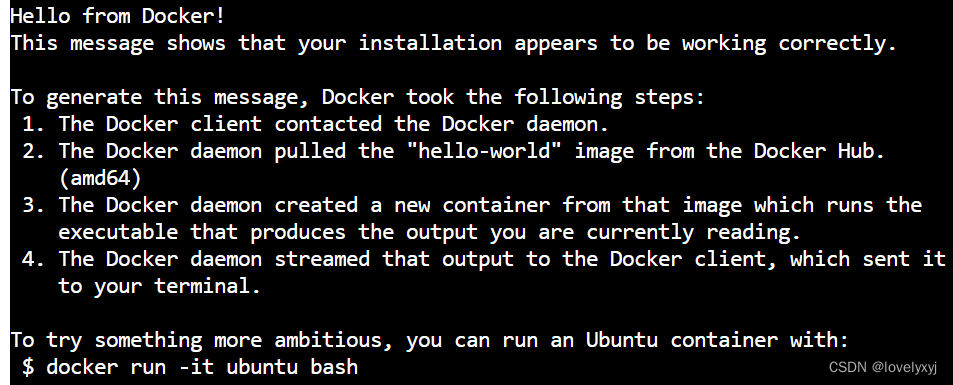Click the dollar sign shell prompt
Viewport: 953px width, 385px height.
click(28, 367)
